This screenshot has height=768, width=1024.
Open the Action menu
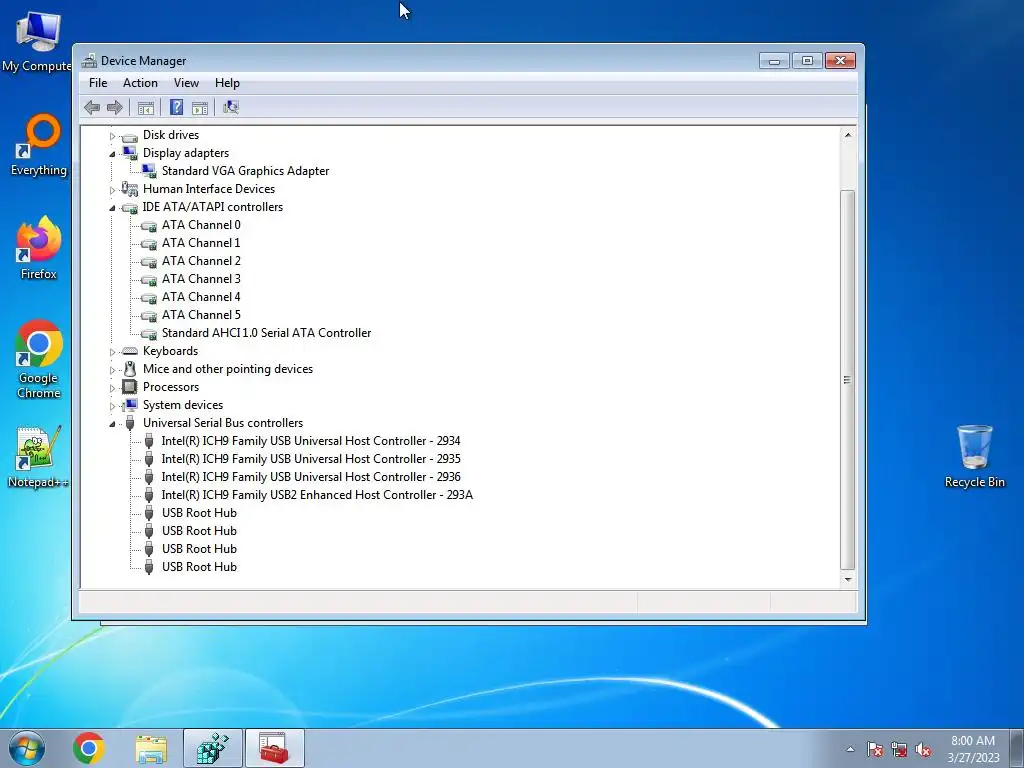140,83
